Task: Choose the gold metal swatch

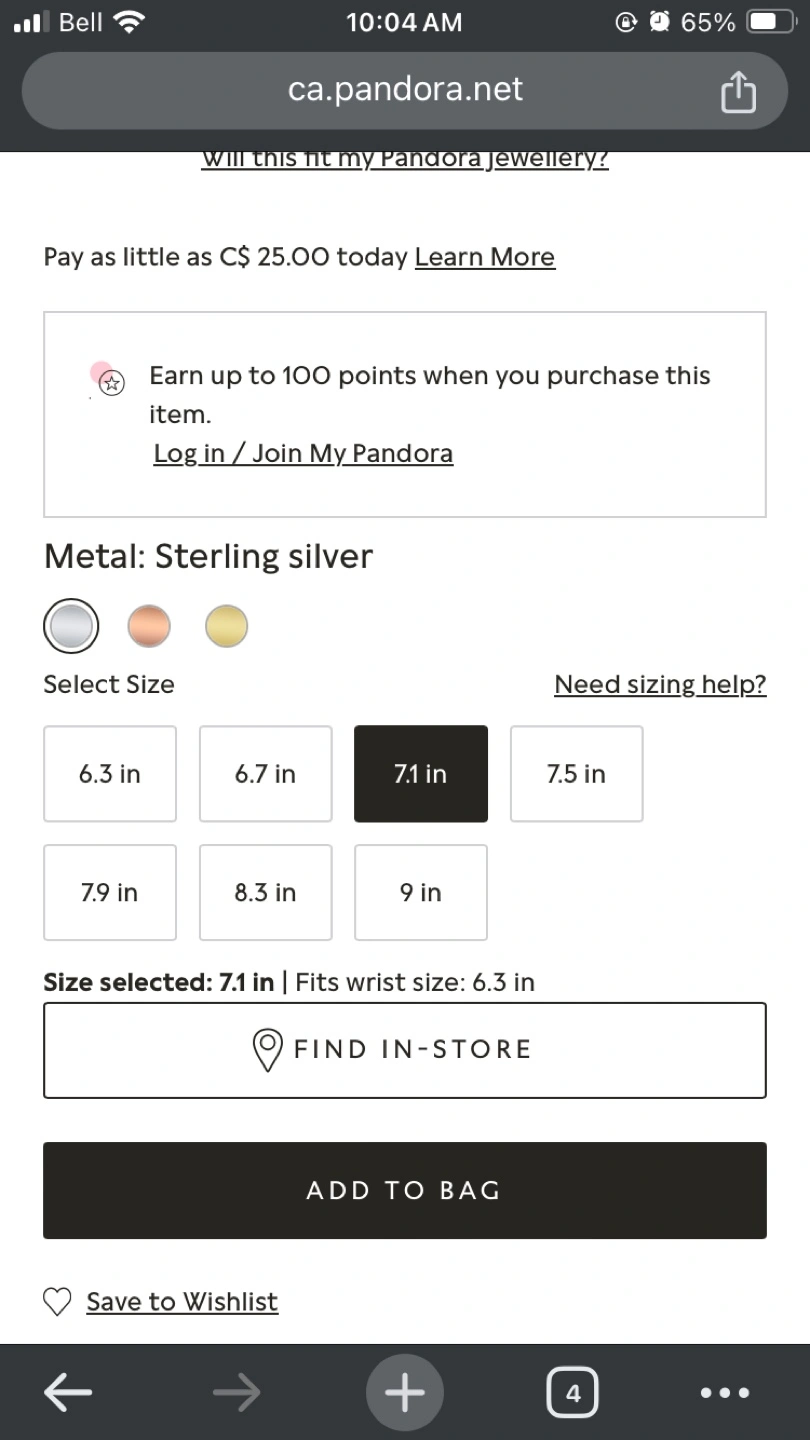Action: 226,627
